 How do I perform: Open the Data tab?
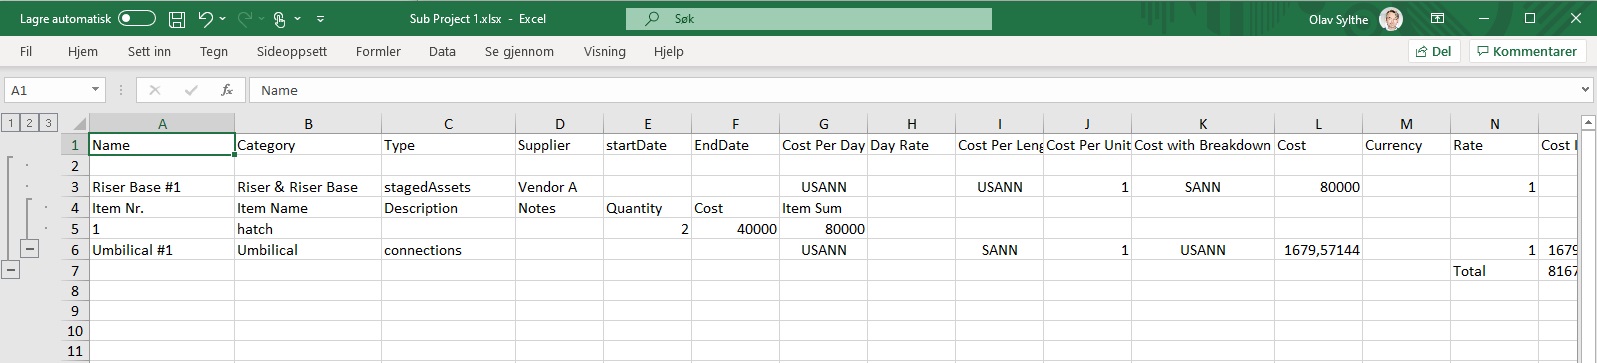(x=442, y=51)
